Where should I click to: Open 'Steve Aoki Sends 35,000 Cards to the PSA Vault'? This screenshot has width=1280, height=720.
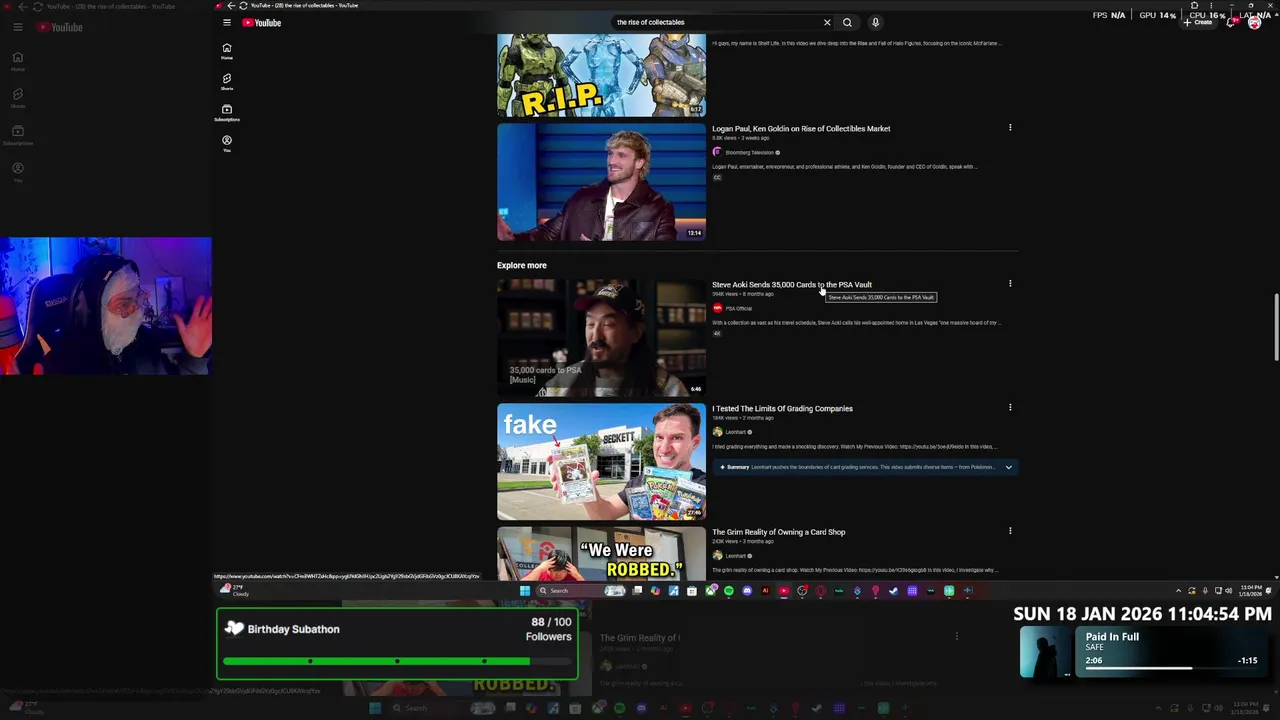click(792, 284)
